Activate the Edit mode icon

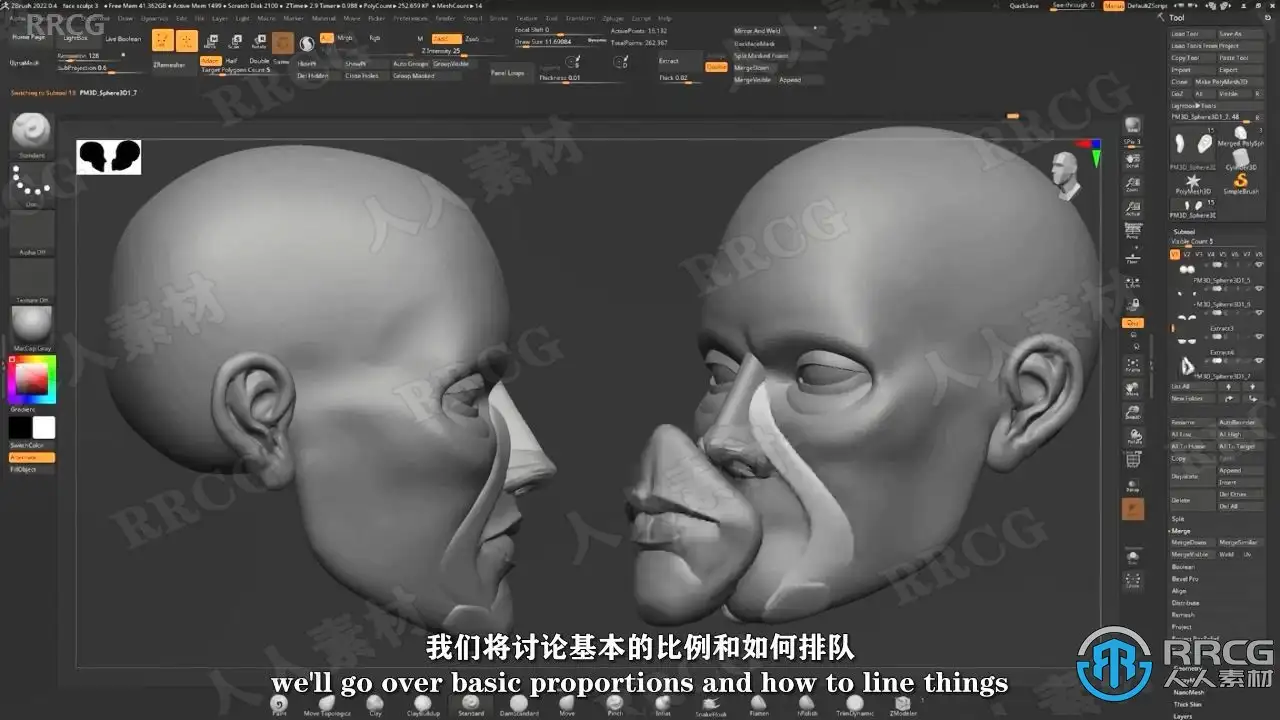pyautogui.click(x=162, y=40)
